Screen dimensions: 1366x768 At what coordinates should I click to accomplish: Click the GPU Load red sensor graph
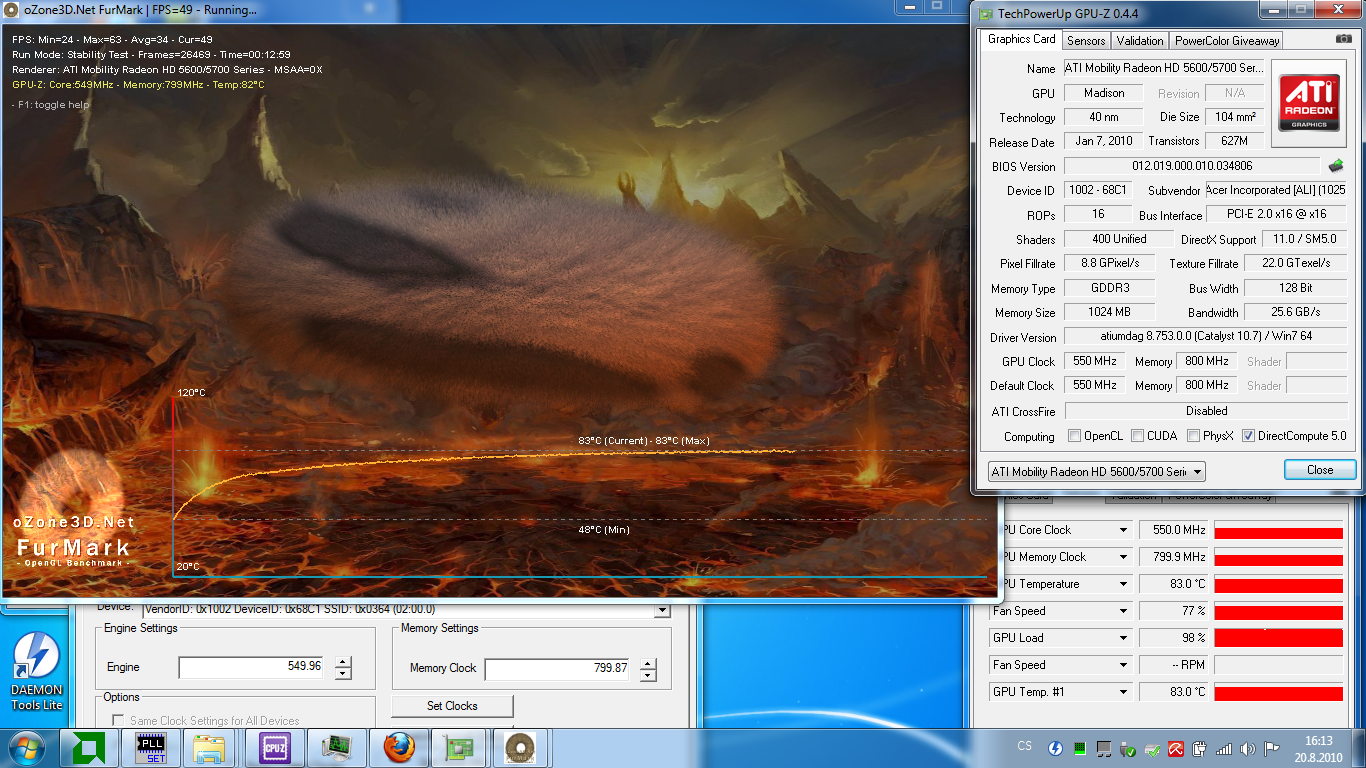pyautogui.click(x=1279, y=638)
